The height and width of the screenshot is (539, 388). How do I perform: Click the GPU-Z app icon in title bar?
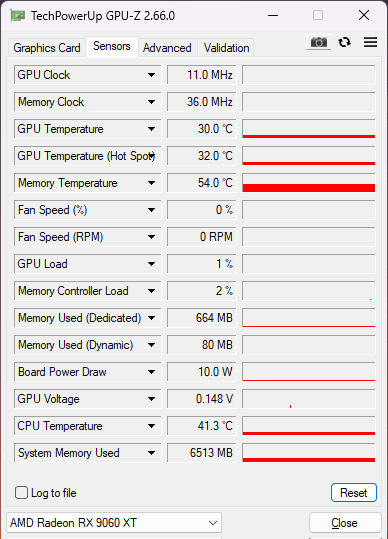pos(18,15)
